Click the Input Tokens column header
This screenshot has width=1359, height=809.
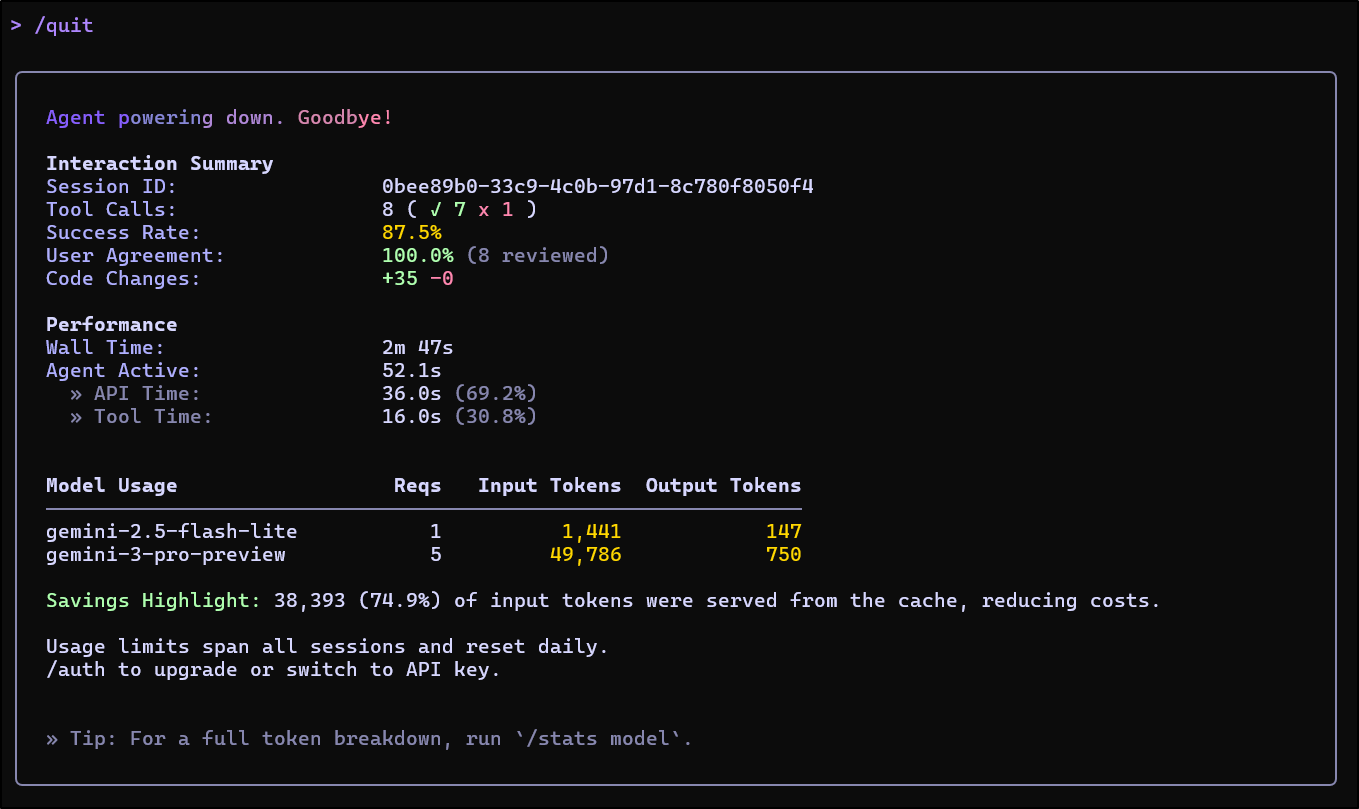click(x=549, y=486)
